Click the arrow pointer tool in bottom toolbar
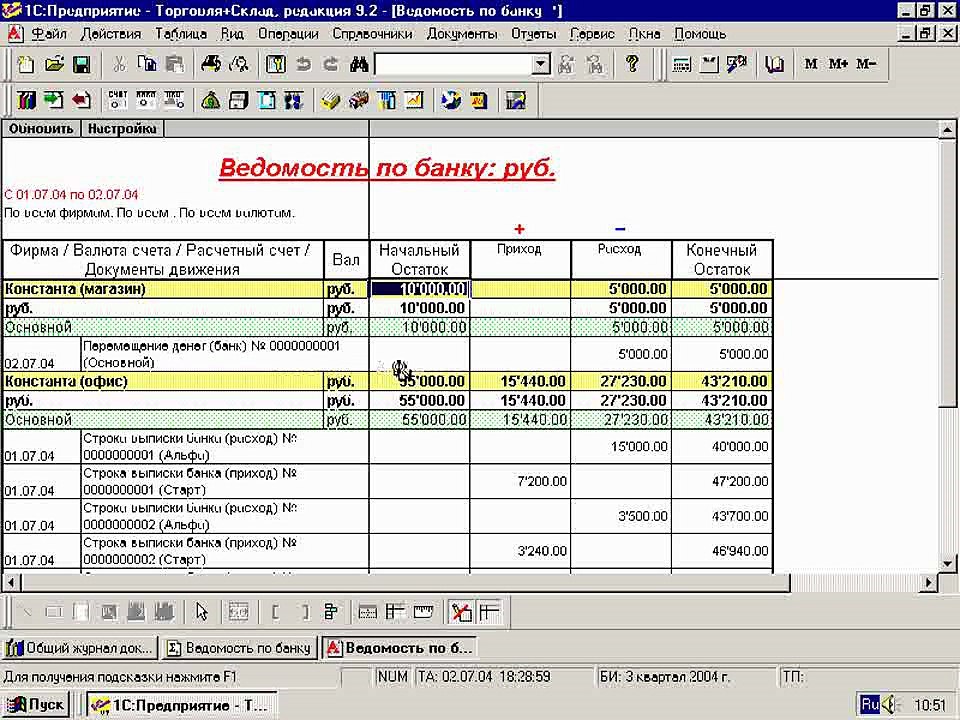This screenshot has height=720, width=960. 201,612
